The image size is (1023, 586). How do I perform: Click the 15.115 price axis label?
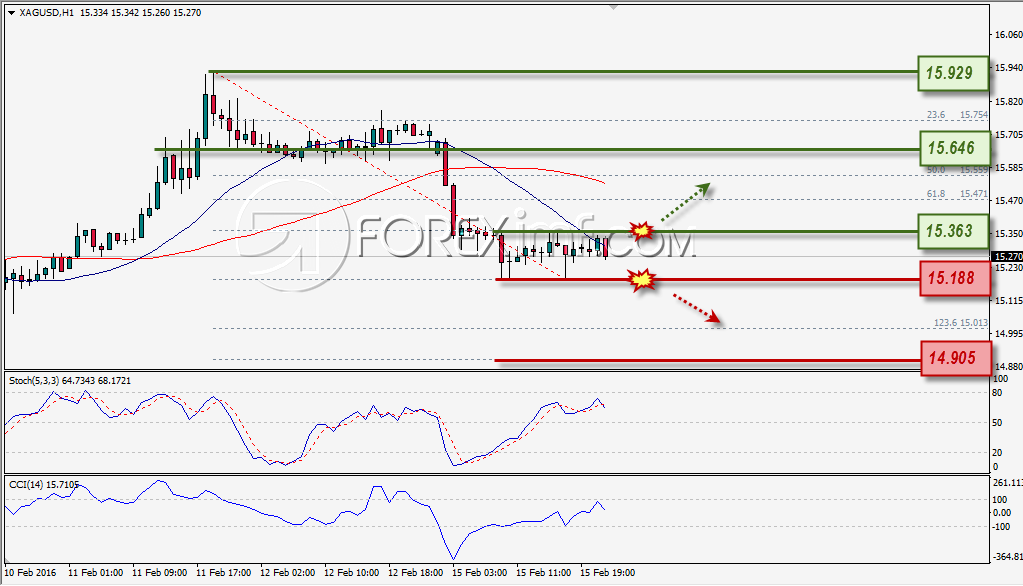tap(1009, 301)
